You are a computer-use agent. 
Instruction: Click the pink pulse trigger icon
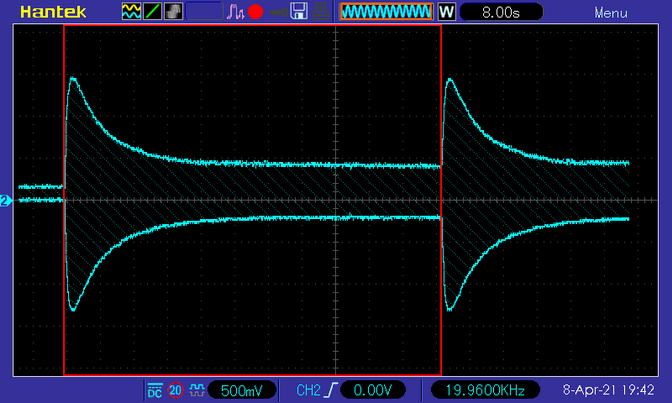(x=235, y=12)
